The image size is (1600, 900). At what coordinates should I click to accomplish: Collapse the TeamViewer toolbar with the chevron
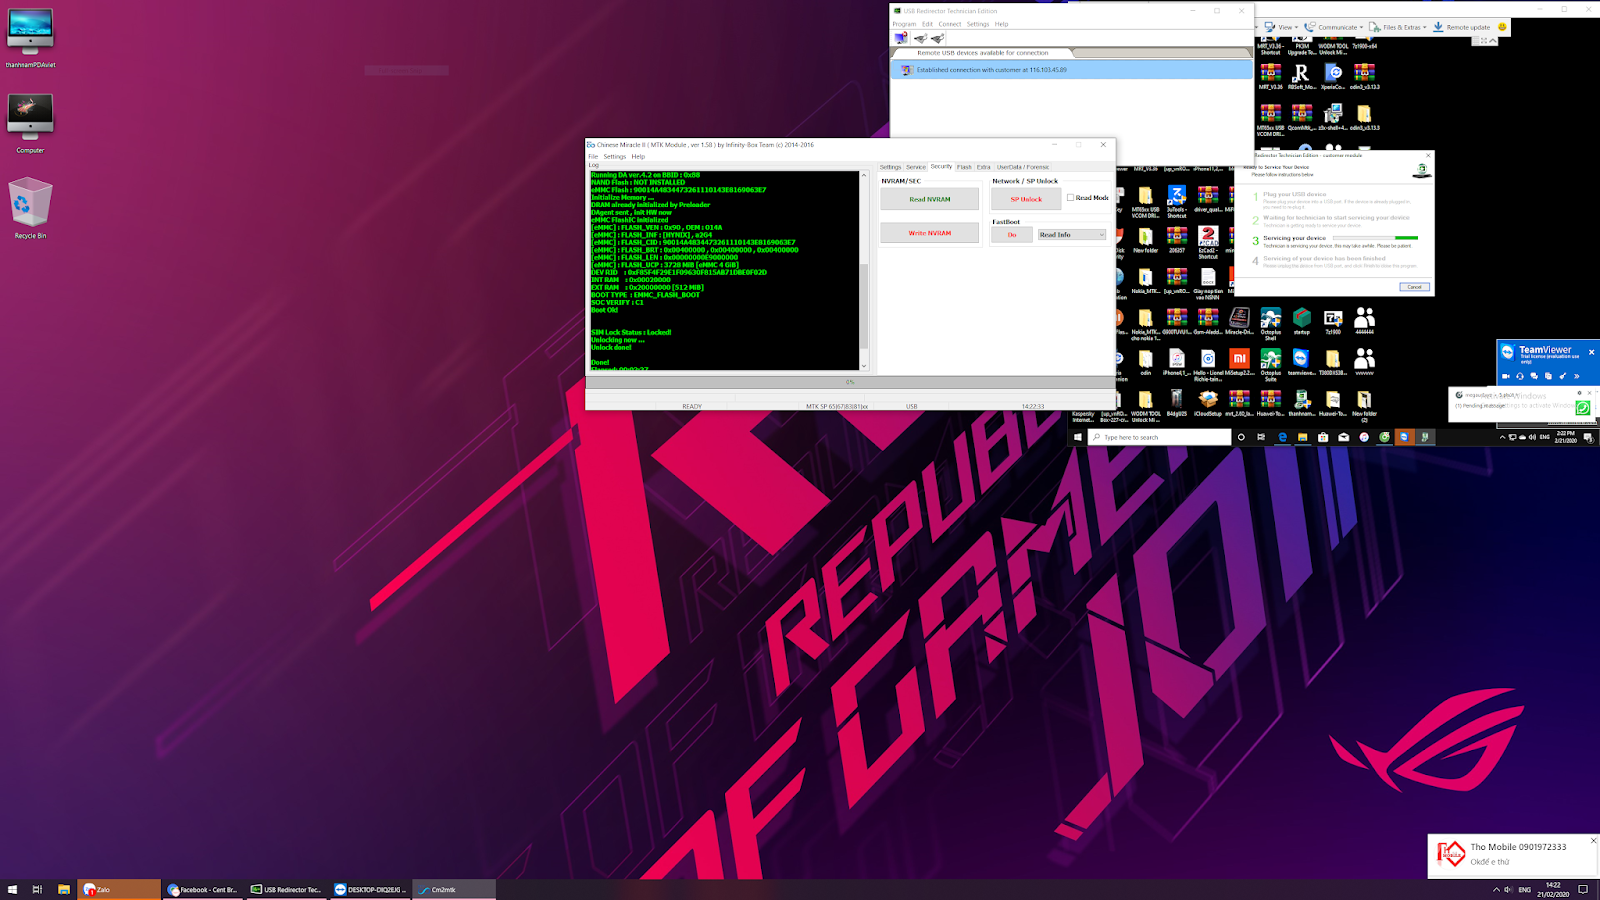[x=1493, y=40]
